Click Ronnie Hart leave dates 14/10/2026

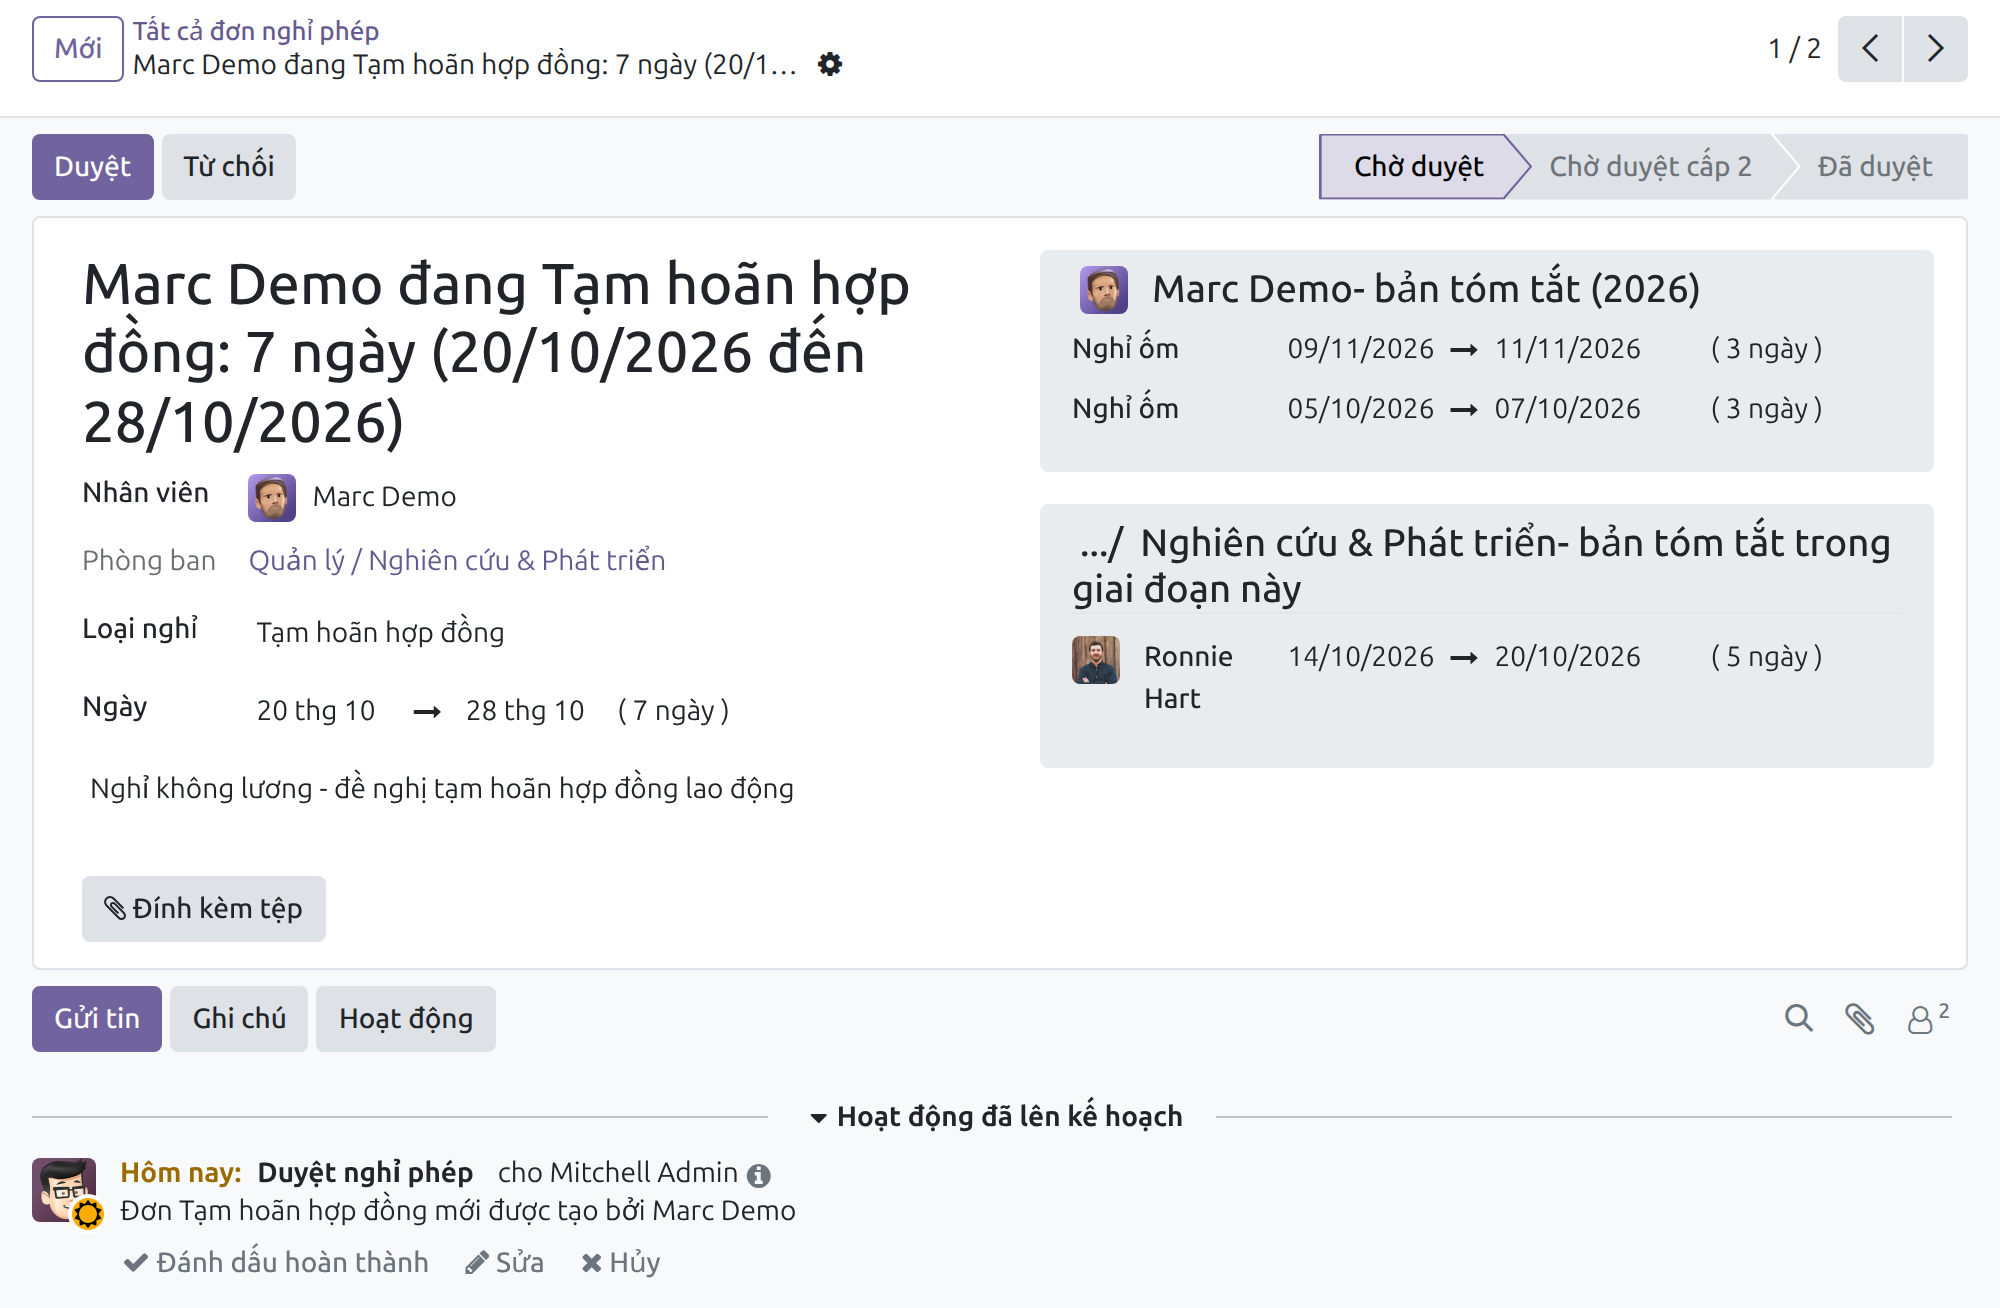pos(1464,657)
